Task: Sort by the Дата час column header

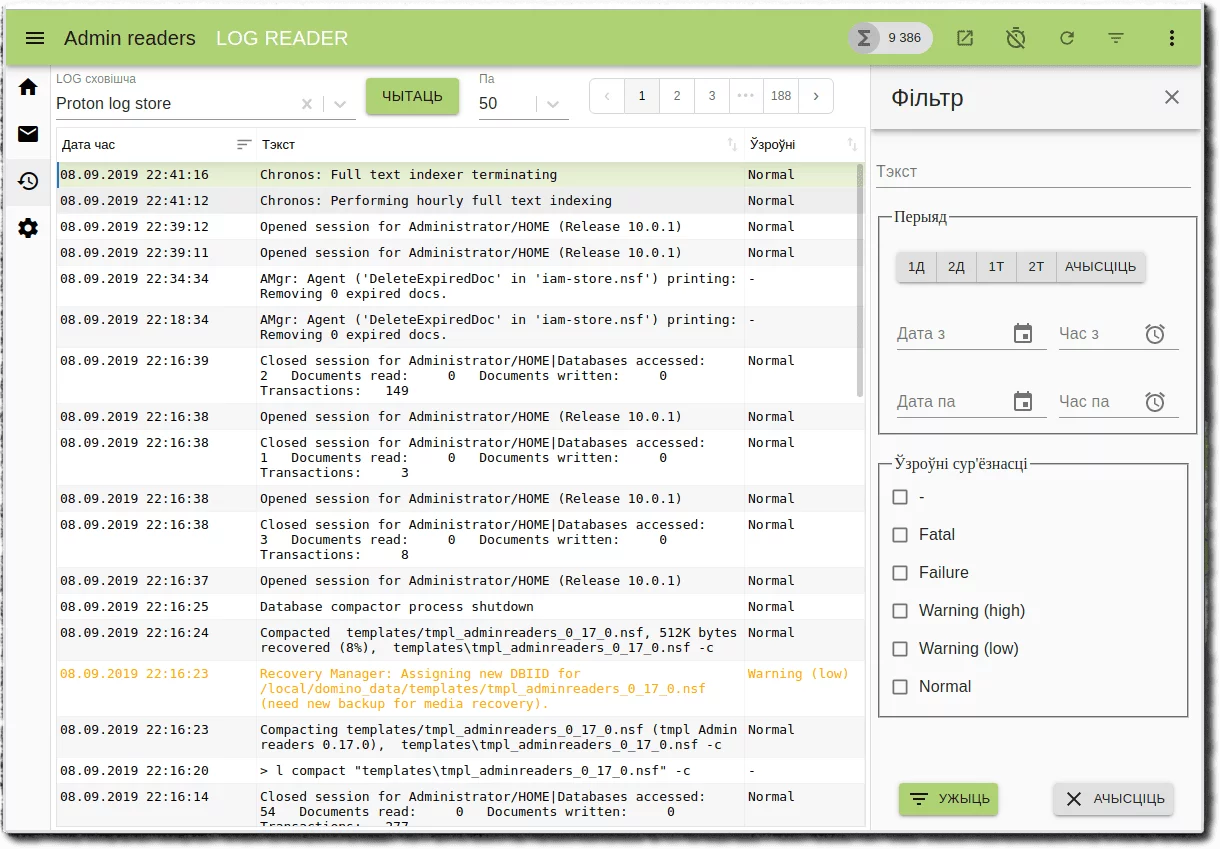Action: pyautogui.click(x=90, y=145)
